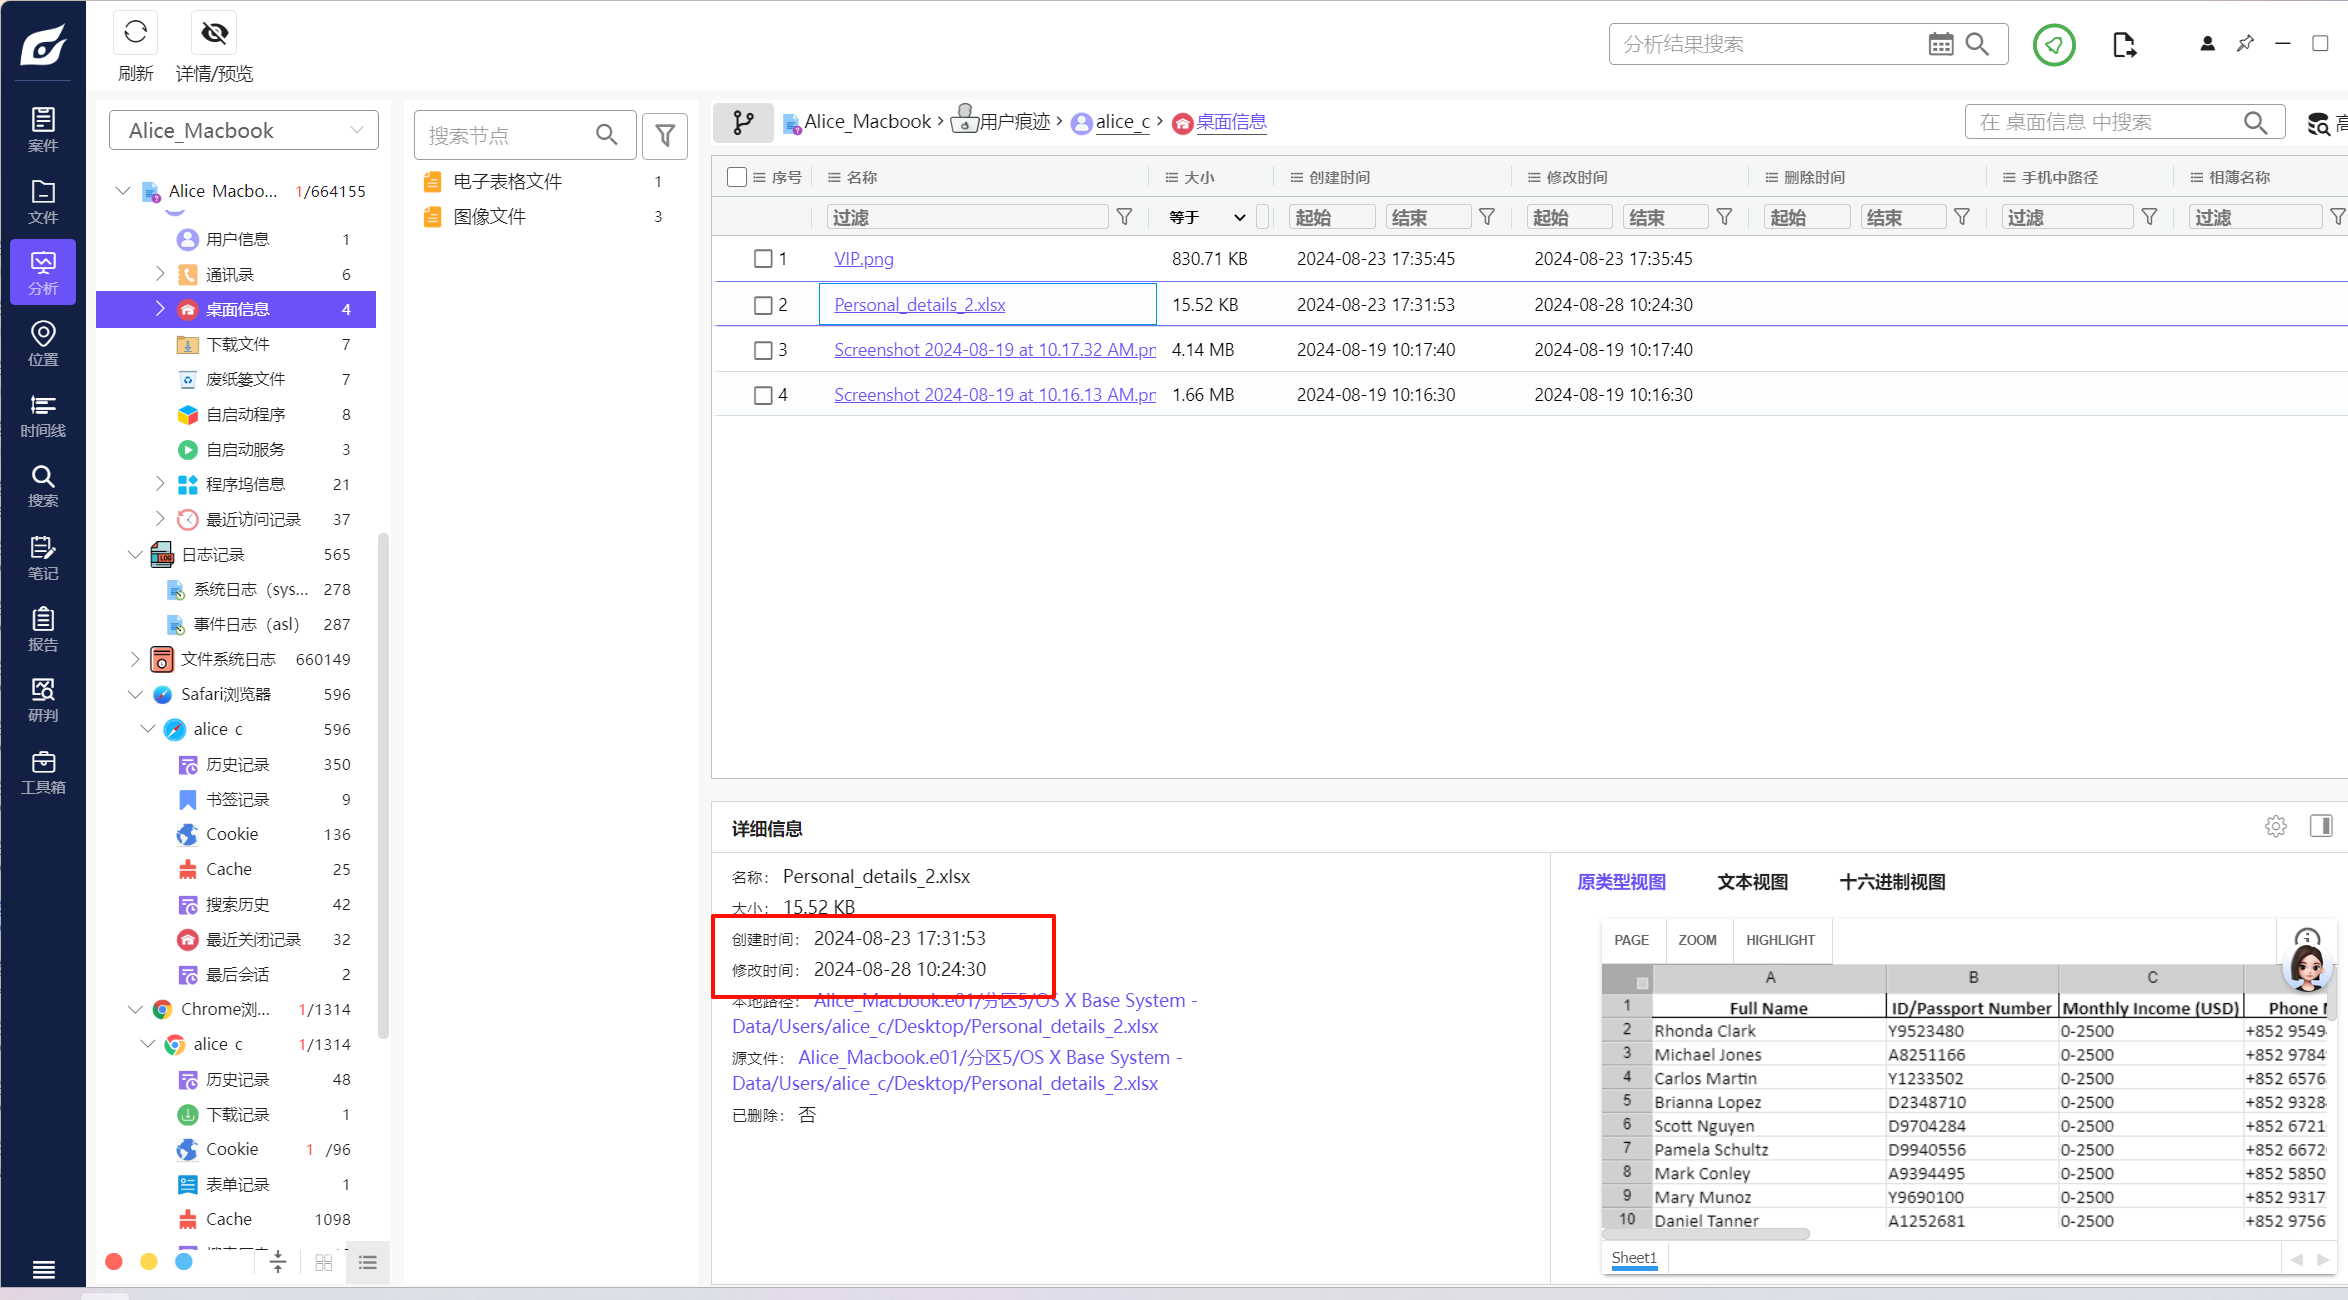Switch to the 十六进制视图 tab
This screenshot has width=2348, height=1300.
(1892, 882)
